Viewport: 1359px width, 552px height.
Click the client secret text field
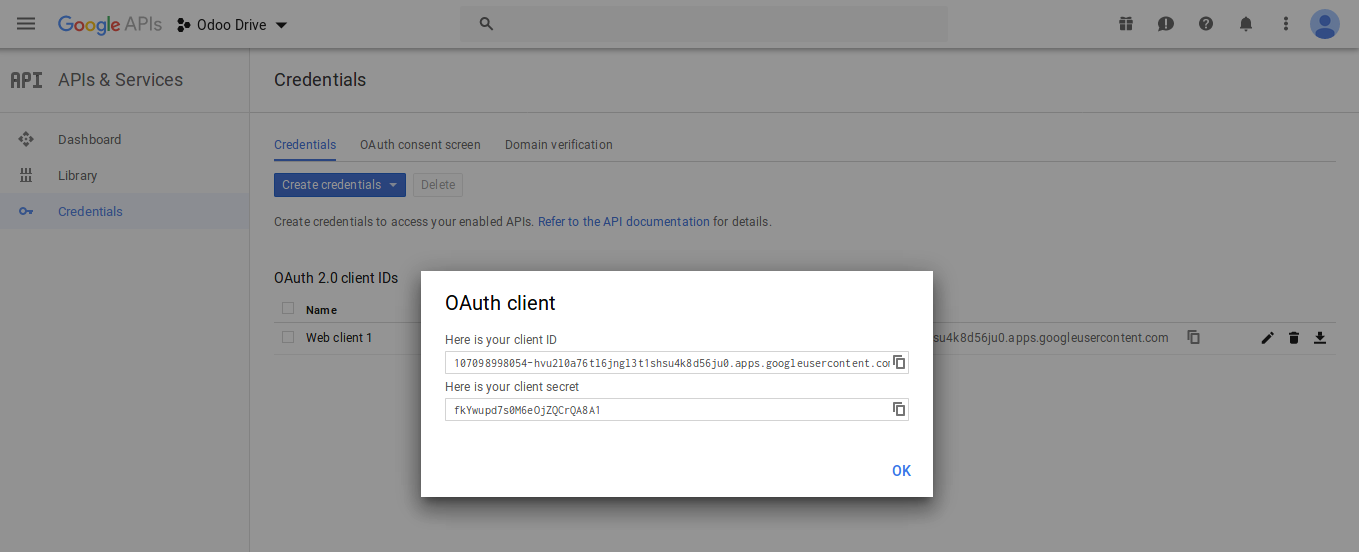[665, 410]
